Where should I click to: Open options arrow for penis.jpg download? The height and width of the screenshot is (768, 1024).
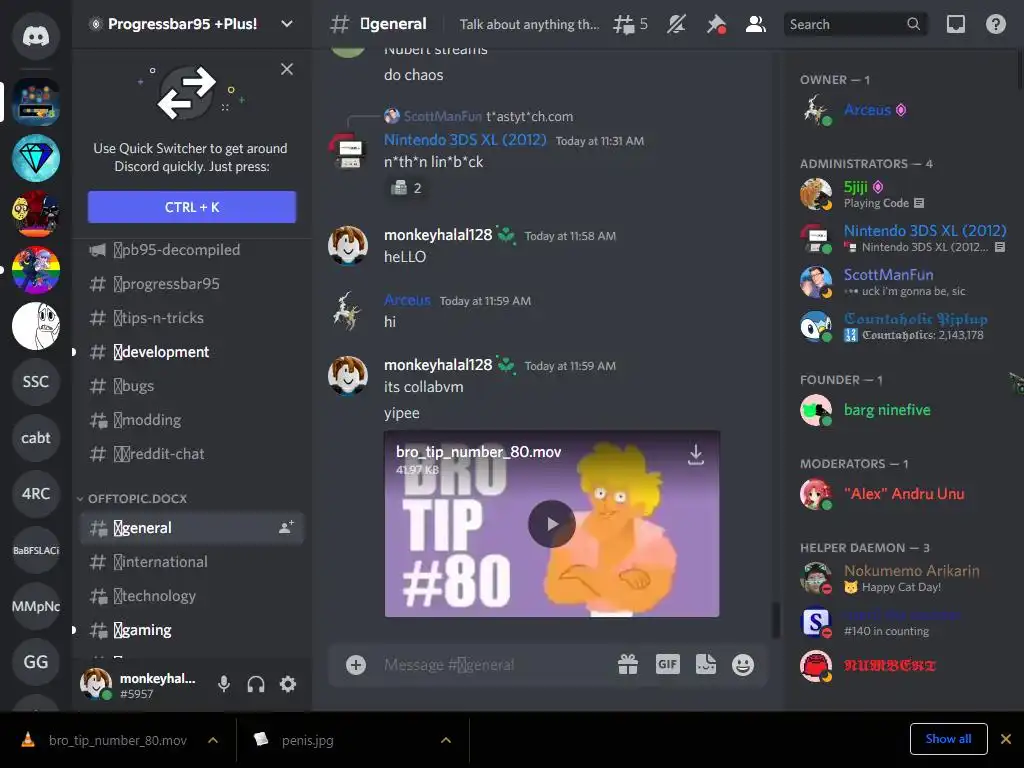(446, 740)
